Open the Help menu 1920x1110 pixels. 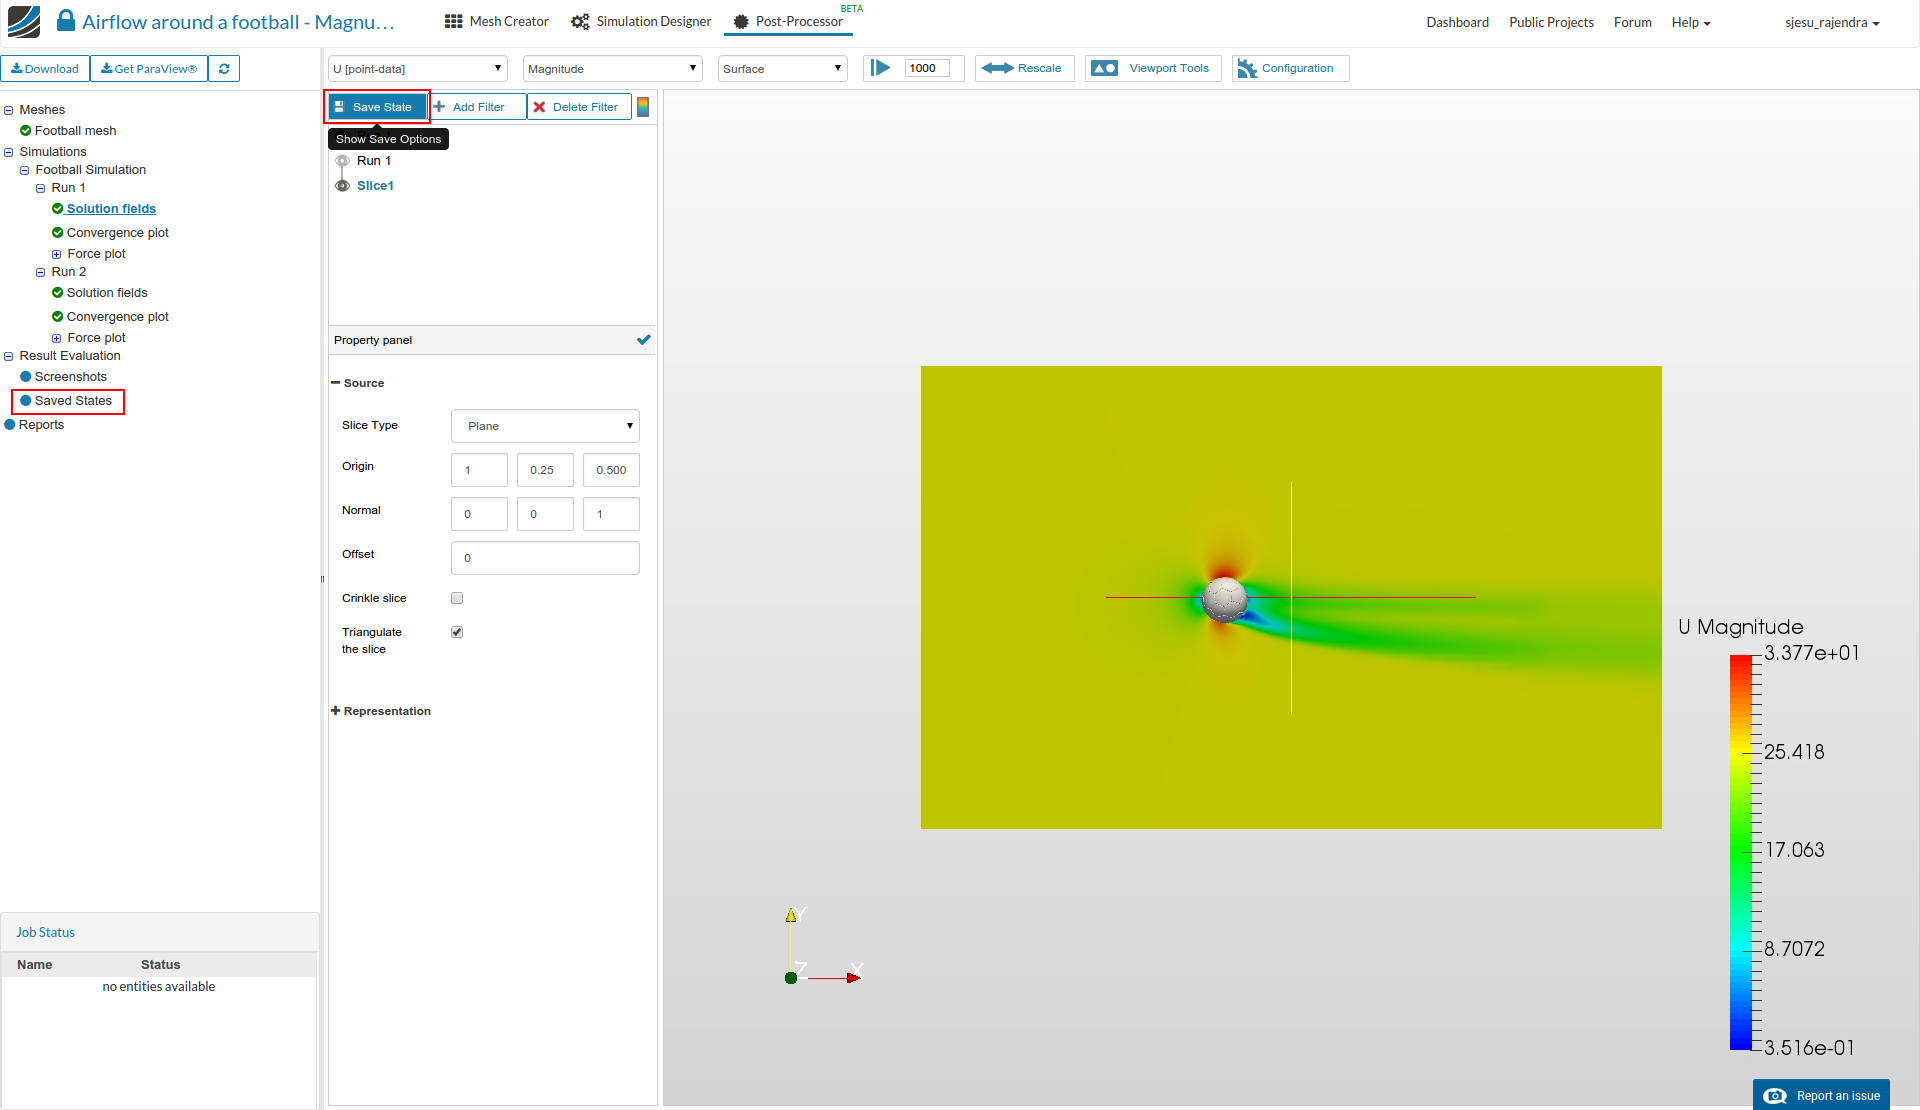pos(1690,22)
